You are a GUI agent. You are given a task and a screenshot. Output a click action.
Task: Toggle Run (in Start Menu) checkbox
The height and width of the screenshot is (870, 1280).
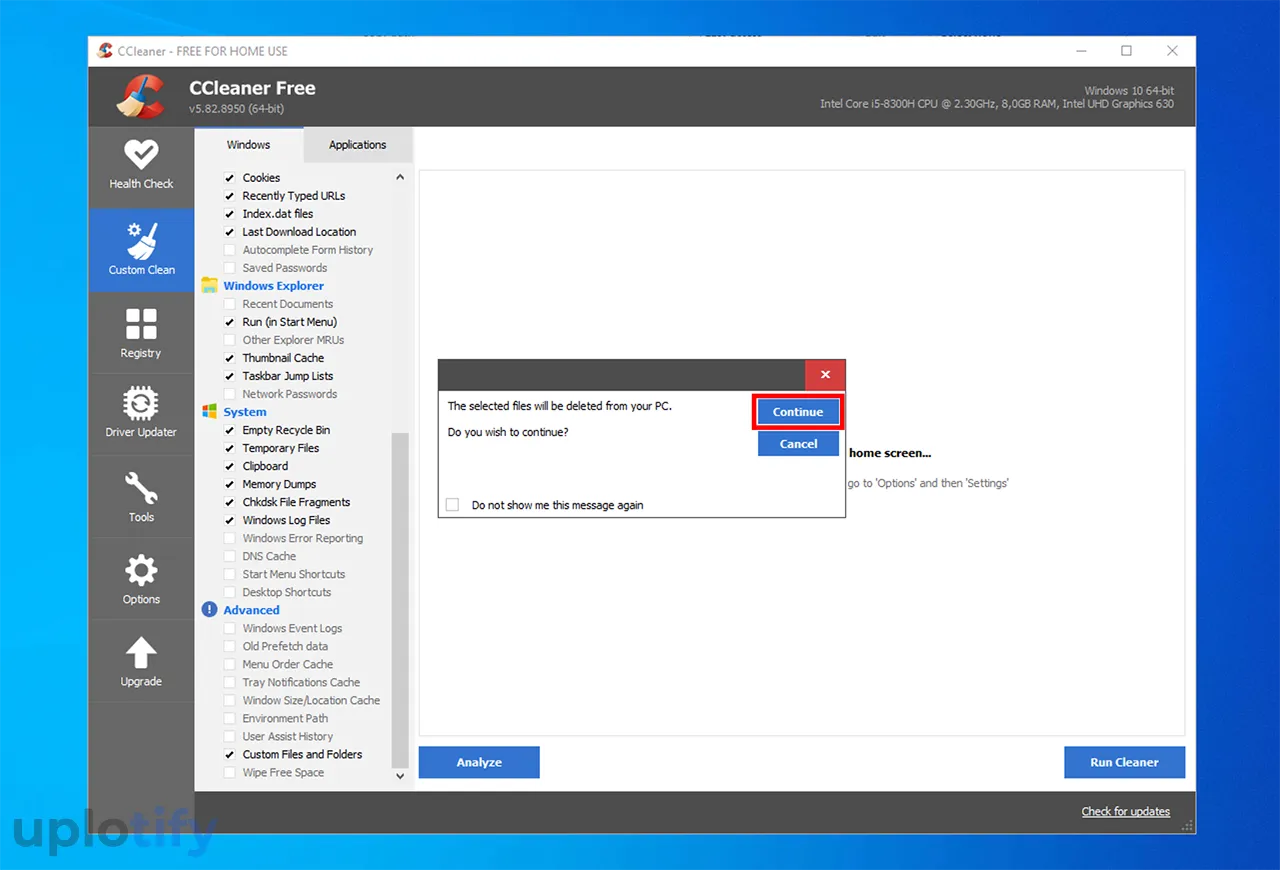pyautogui.click(x=230, y=322)
